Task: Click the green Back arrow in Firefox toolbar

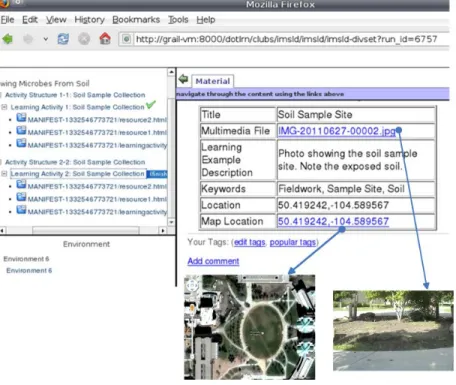Action: (7, 39)
